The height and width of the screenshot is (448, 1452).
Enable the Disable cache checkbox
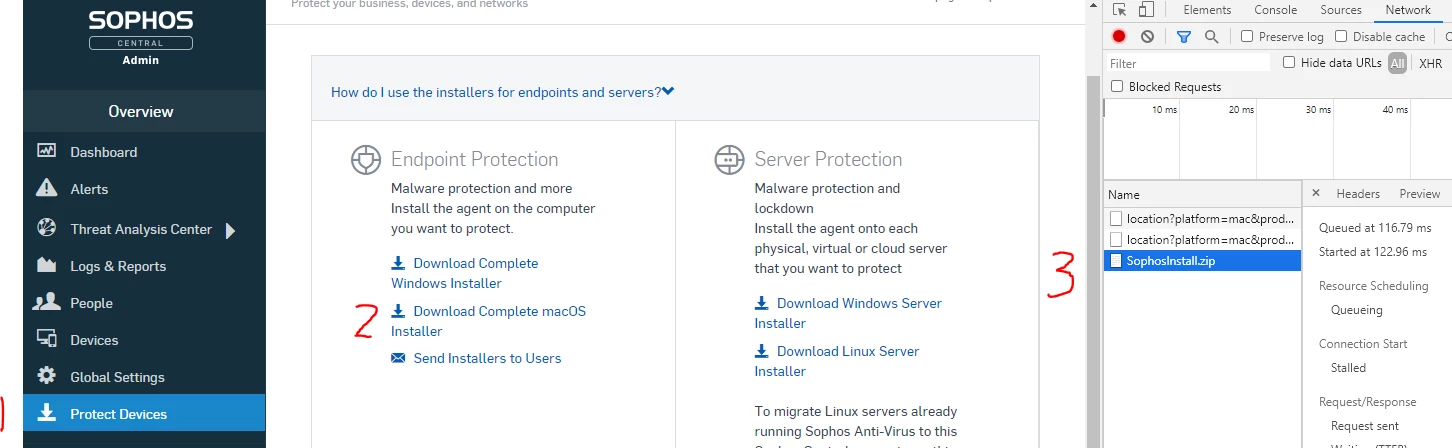coord(1341,36)
